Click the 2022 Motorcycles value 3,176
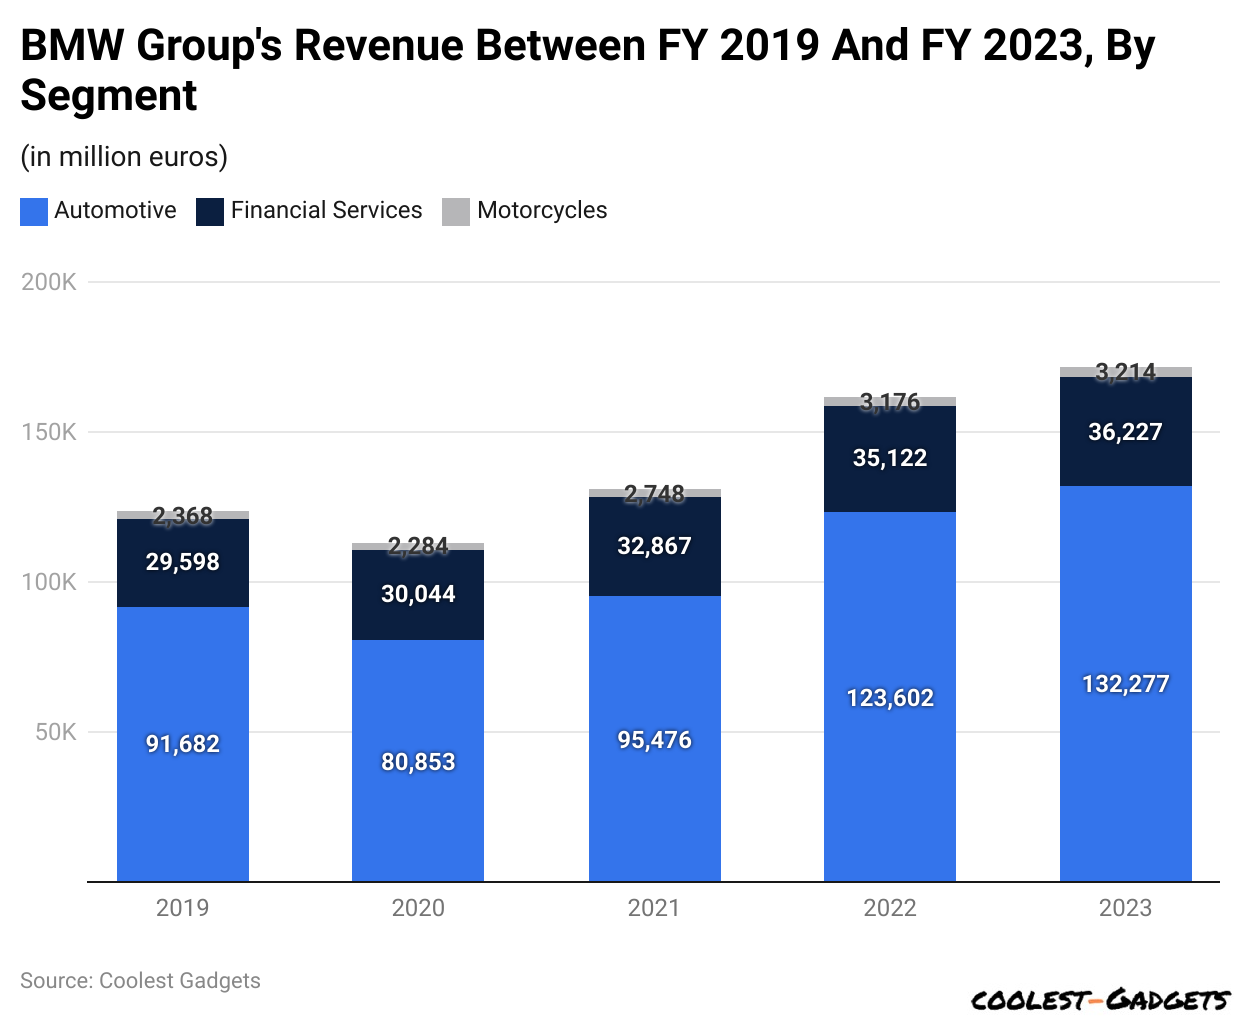Screen dimensions: 1240x1016 tap(890, 402)
